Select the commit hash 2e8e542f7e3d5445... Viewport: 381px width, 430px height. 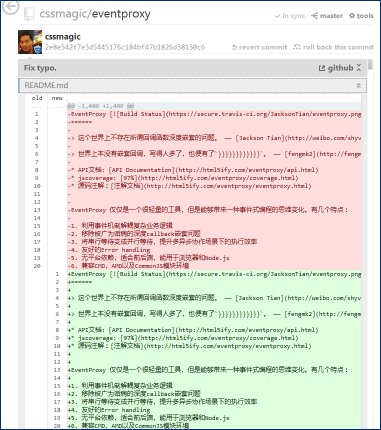(125, 47)
